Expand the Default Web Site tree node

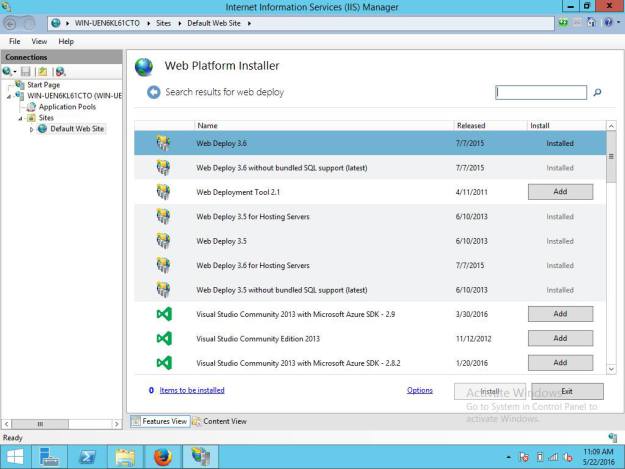31,129
